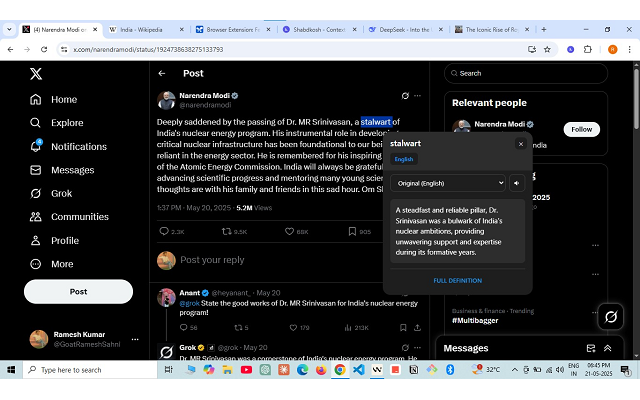Open the Original (English) language dropdown
Image resolution: width=640 pixels, height=400 pixels.
point(448,183)
